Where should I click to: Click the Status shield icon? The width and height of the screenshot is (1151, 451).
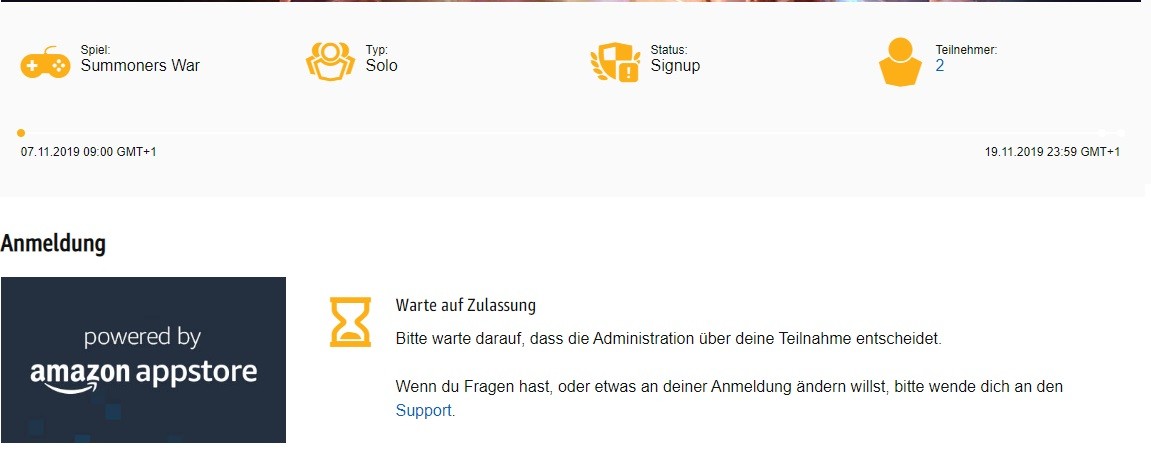click(x=615, y=62)
